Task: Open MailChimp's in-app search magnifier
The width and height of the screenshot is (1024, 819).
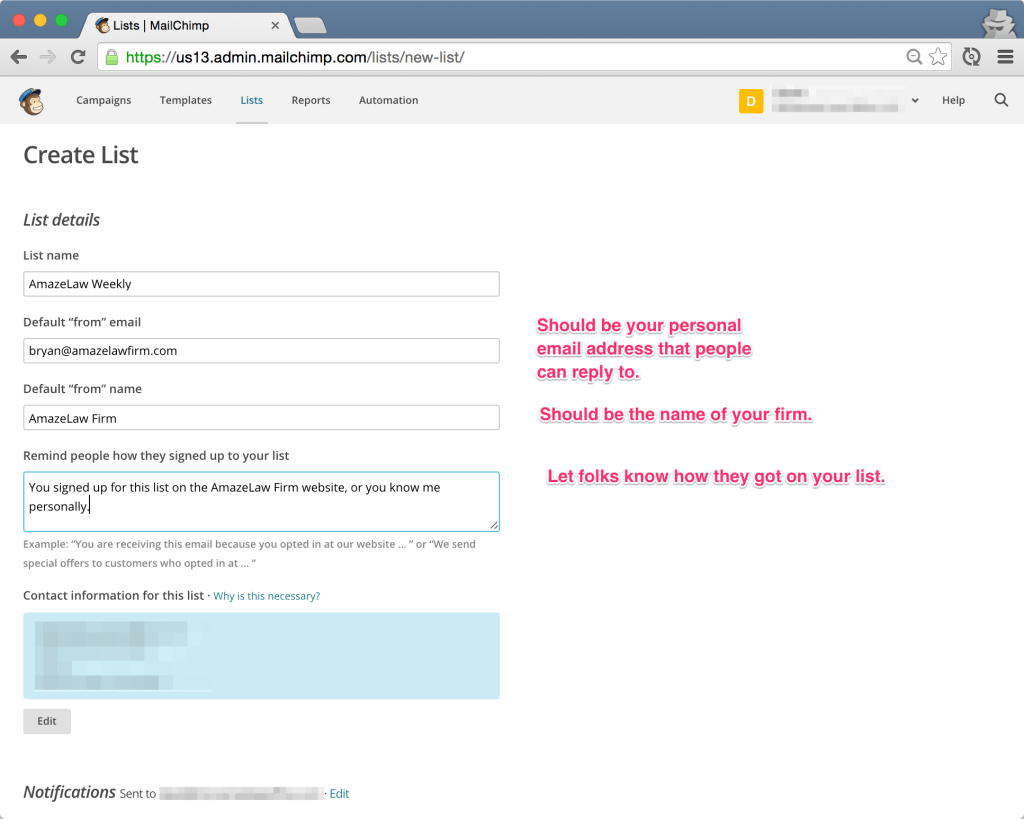Action: click(x=1001, y=100)
